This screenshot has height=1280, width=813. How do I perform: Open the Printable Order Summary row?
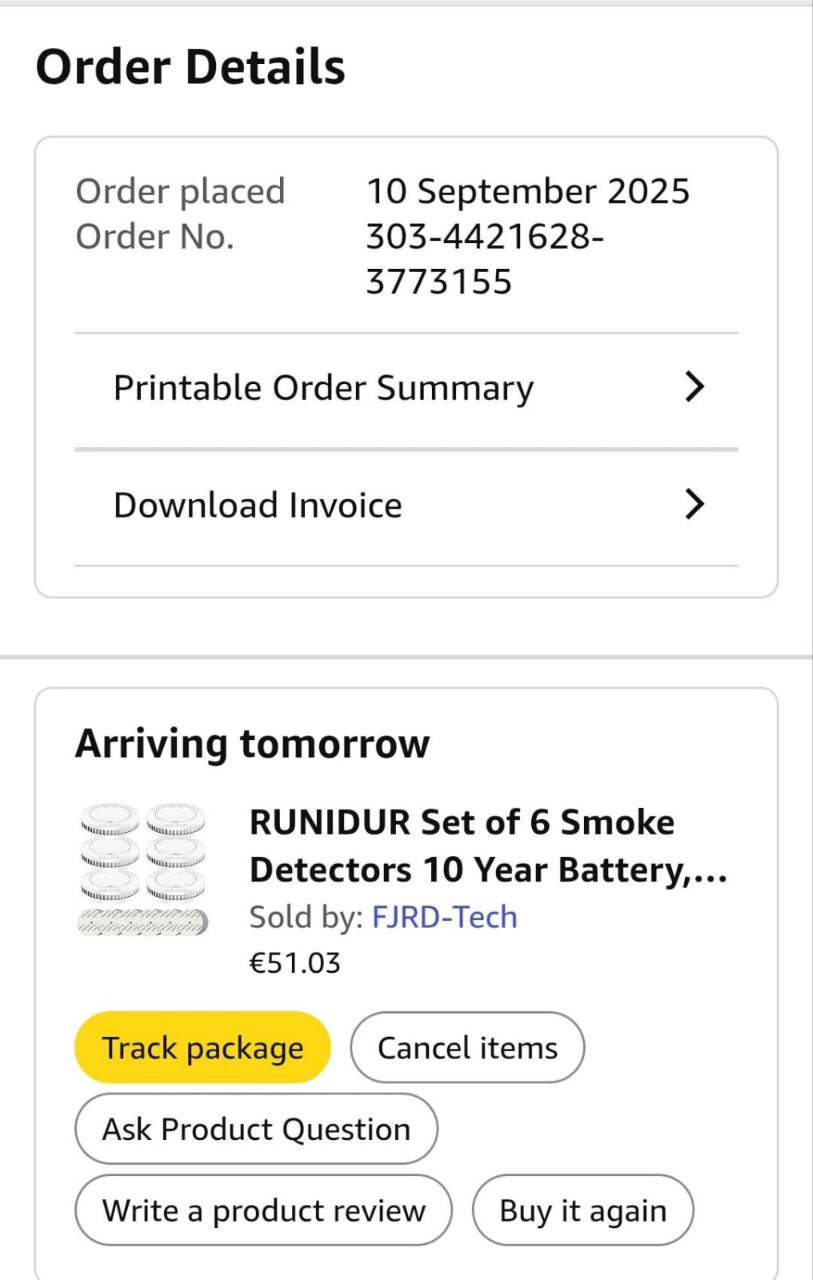tap(323, 388)
